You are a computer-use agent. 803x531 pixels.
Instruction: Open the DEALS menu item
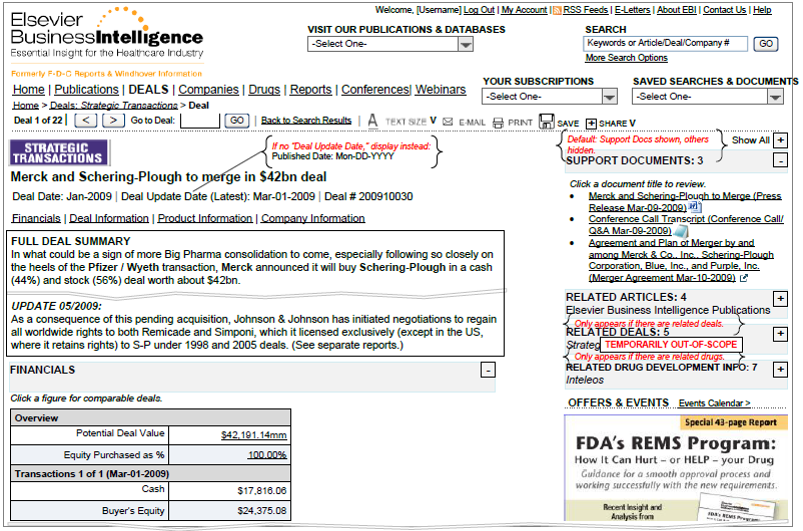point(149,90)
